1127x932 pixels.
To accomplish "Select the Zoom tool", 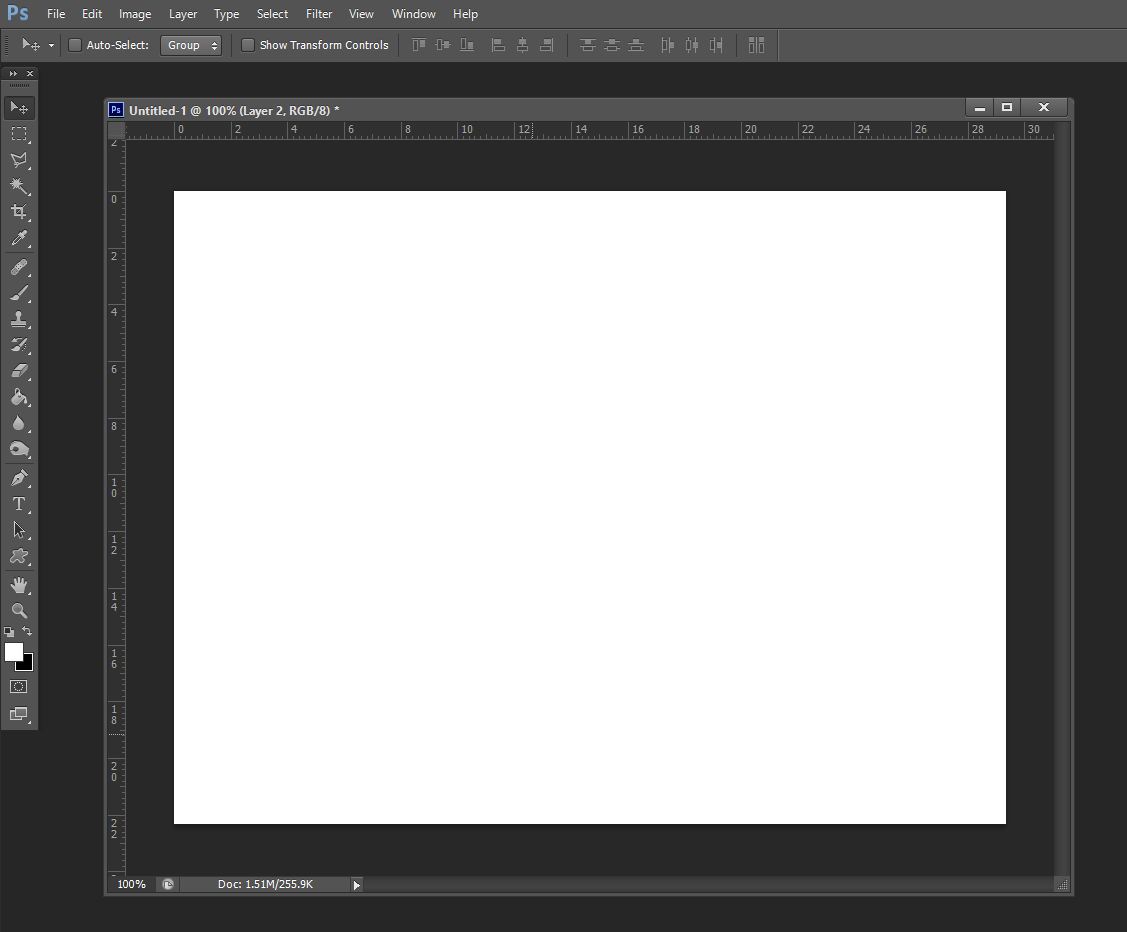I will coord(19,611).
